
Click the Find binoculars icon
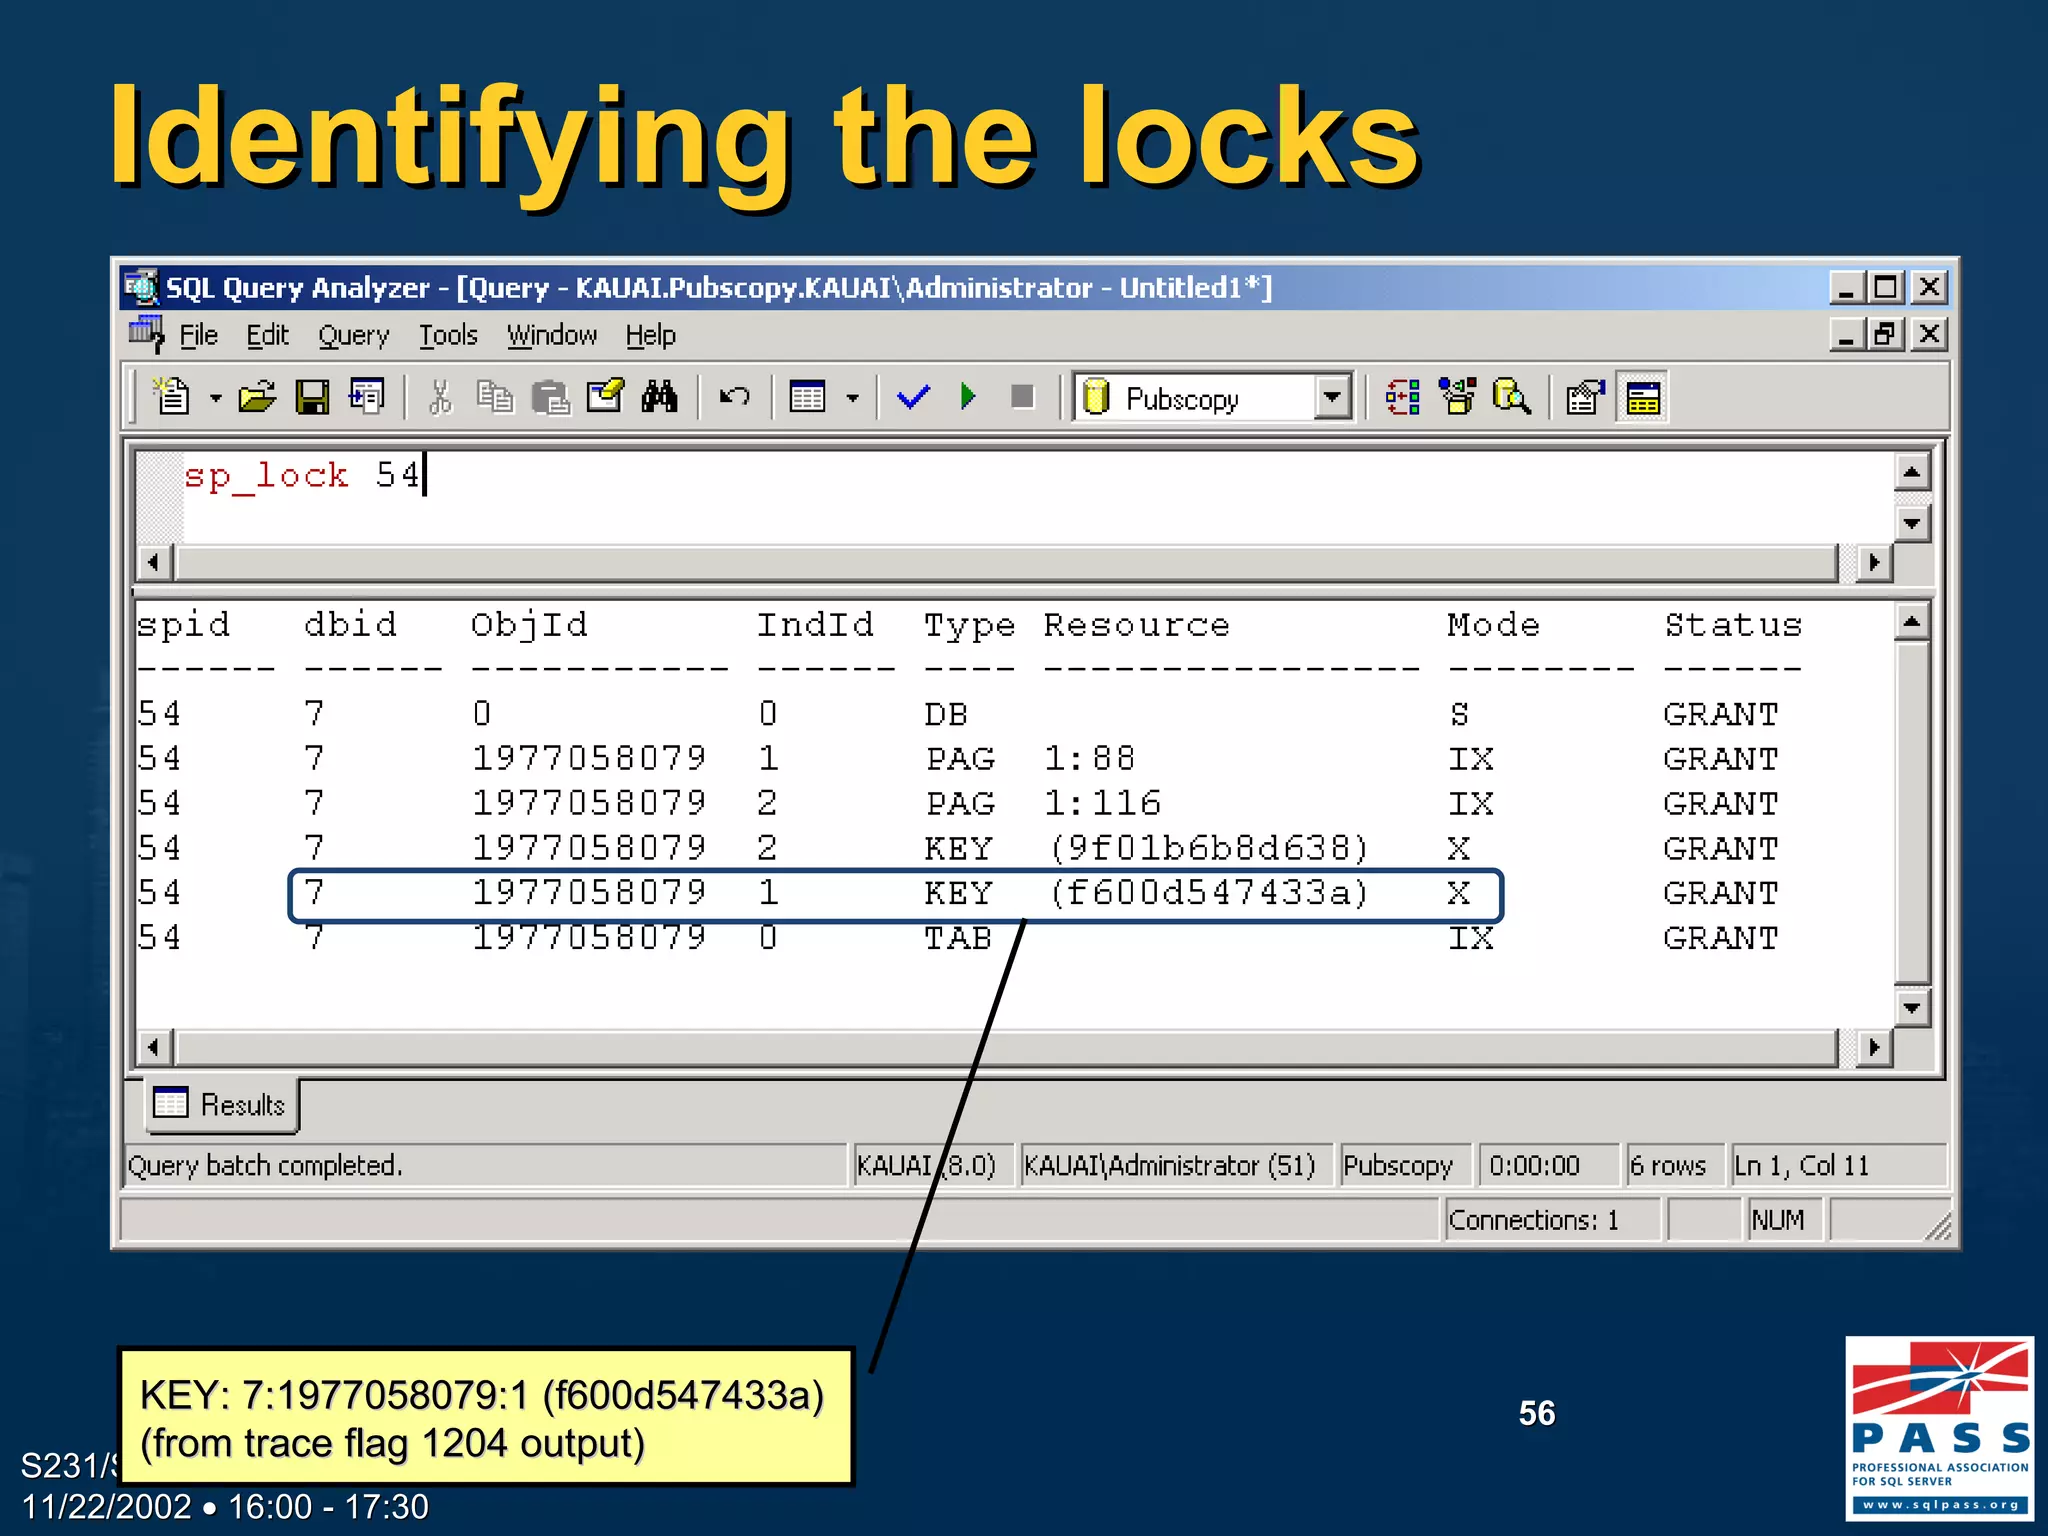659,397
